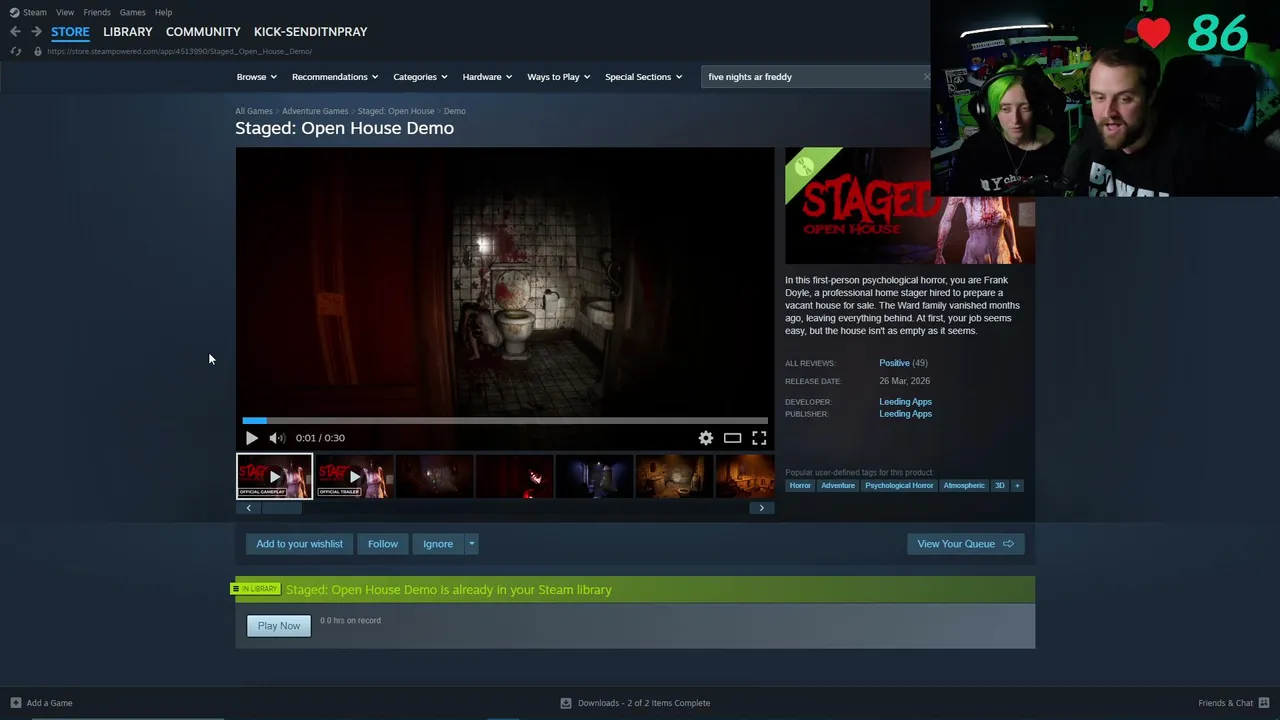
Task: Select the 3D tag
Action: tap(999, 486)
